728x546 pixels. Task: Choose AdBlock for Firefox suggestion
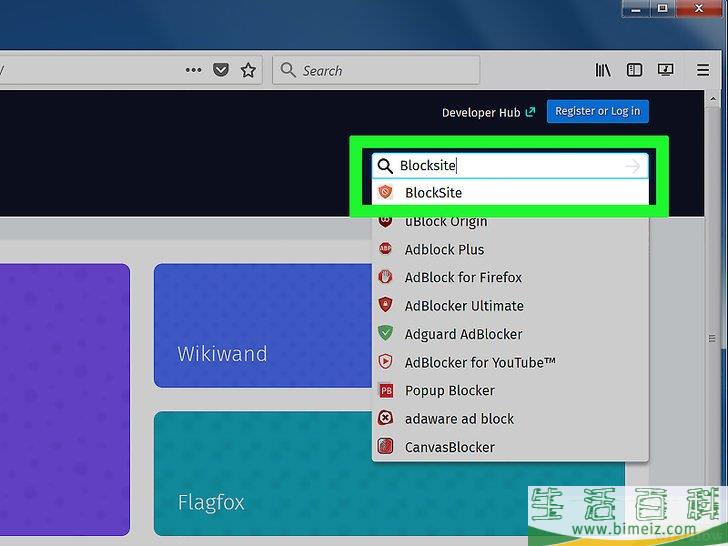(x=510, y=277)
